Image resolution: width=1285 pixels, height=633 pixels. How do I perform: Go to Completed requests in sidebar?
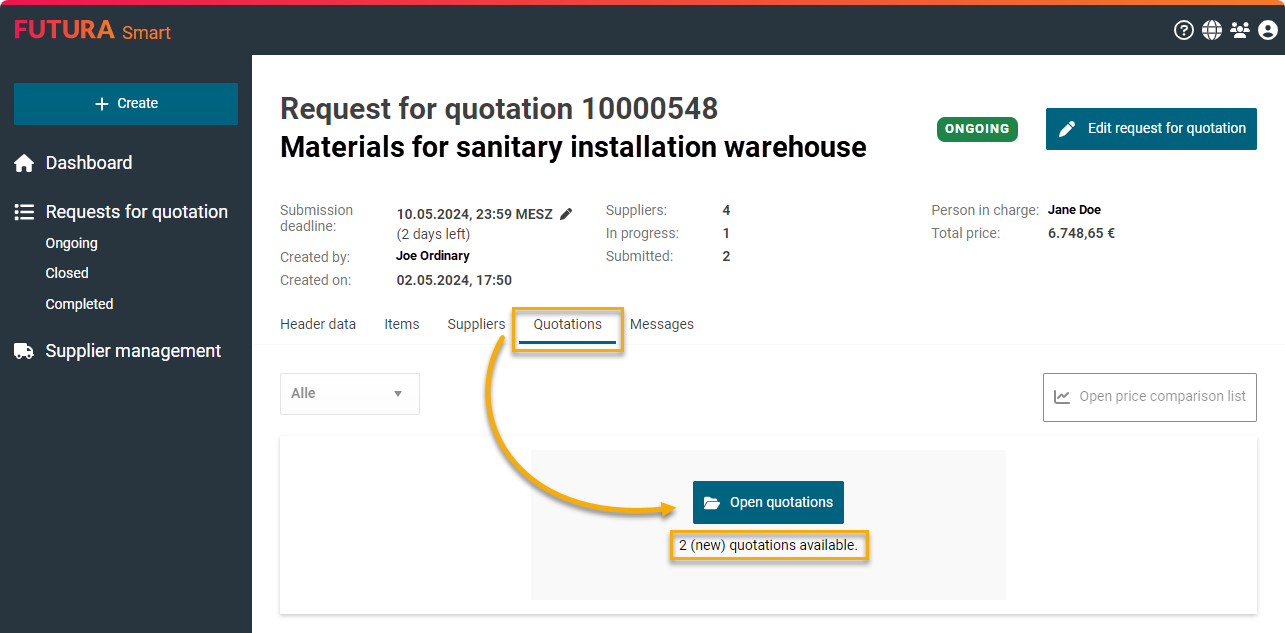pos(79,304)
